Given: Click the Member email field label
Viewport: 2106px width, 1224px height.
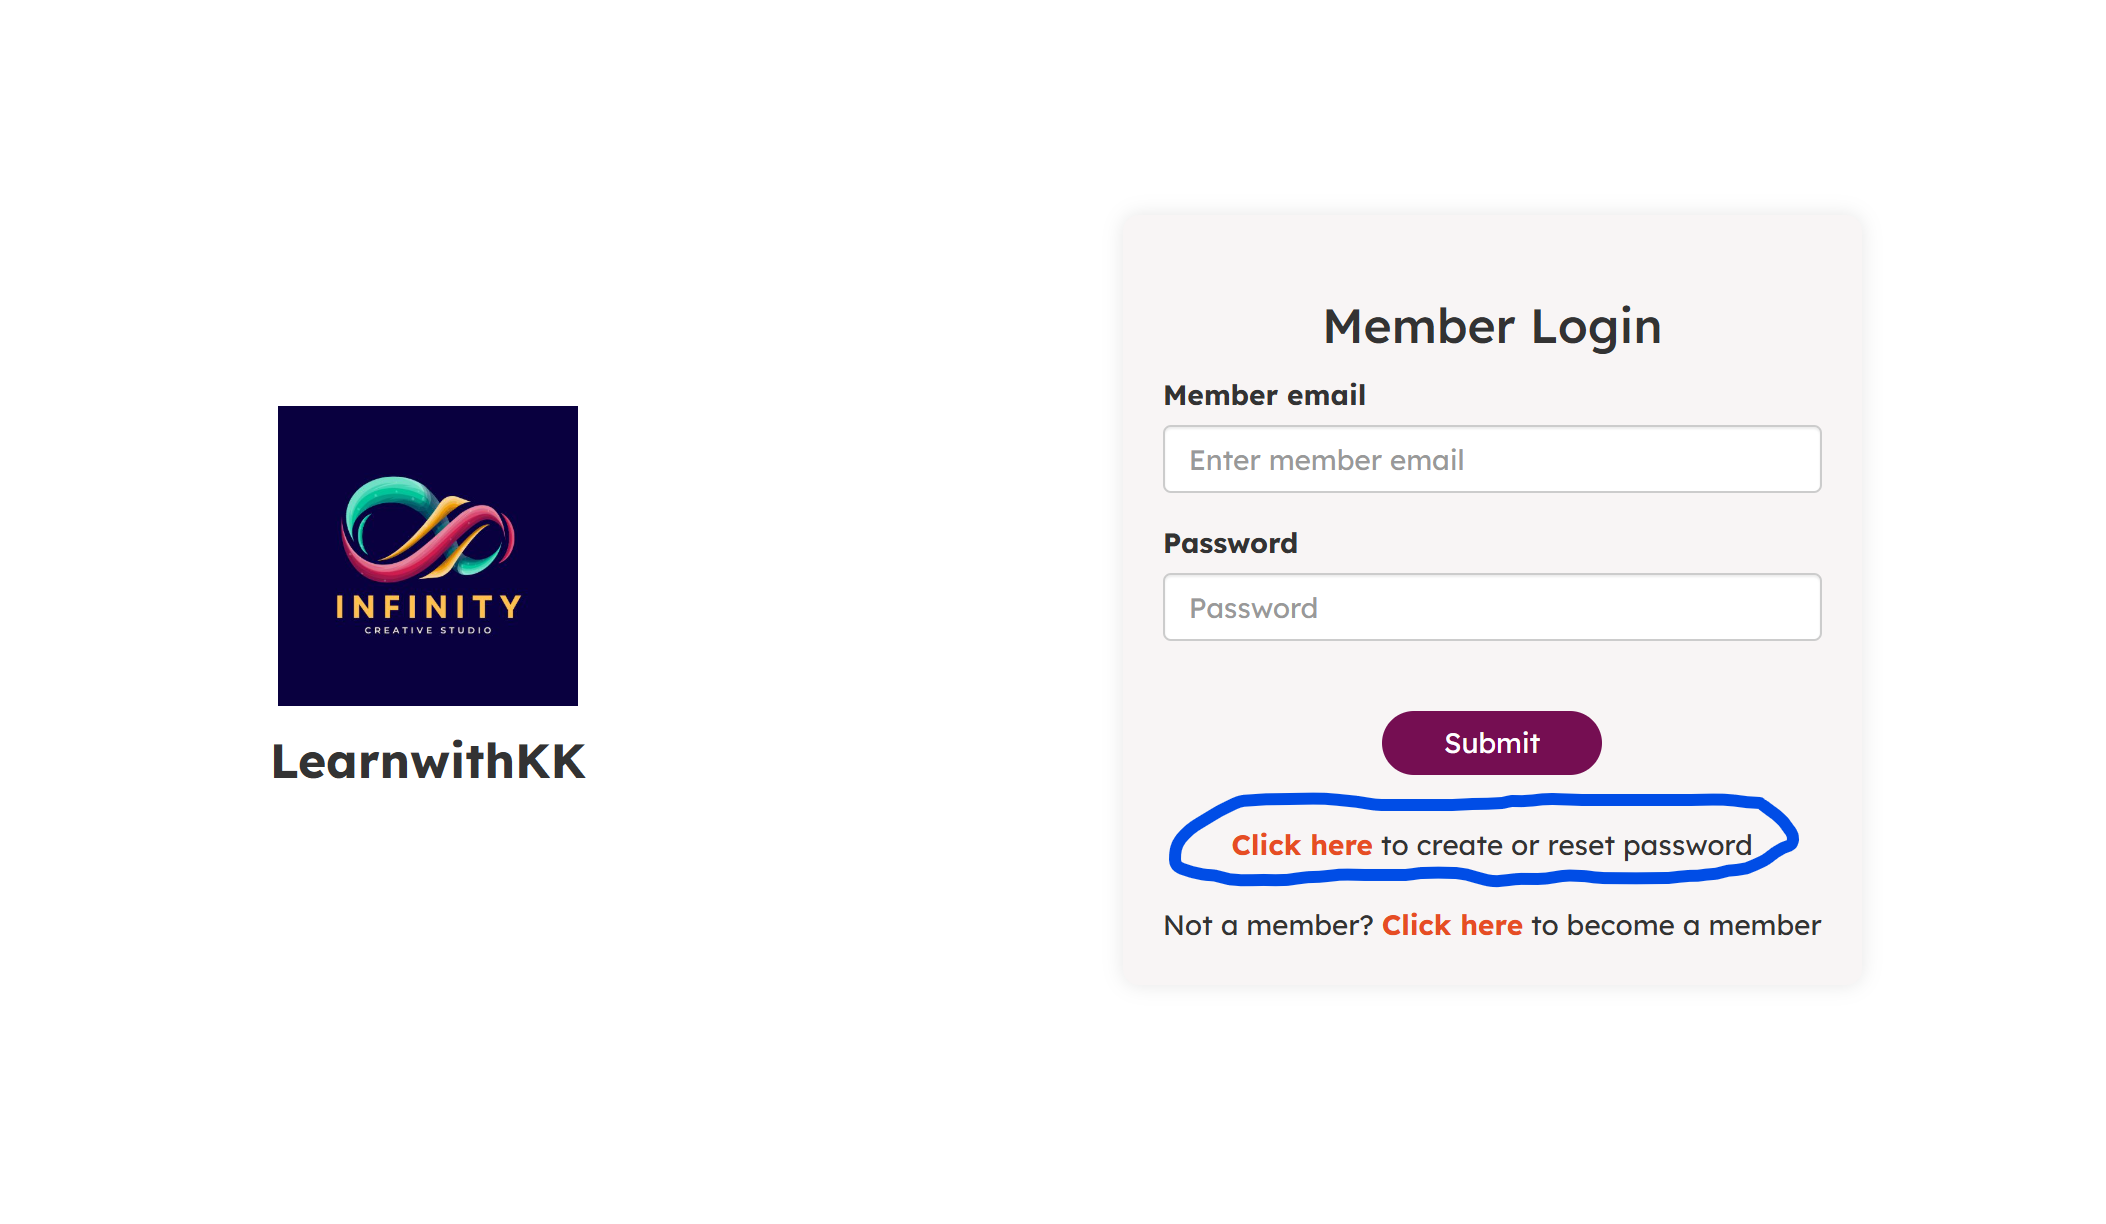Looking at the screenshot, I should pyautogui.click(x=1264, y=395).
